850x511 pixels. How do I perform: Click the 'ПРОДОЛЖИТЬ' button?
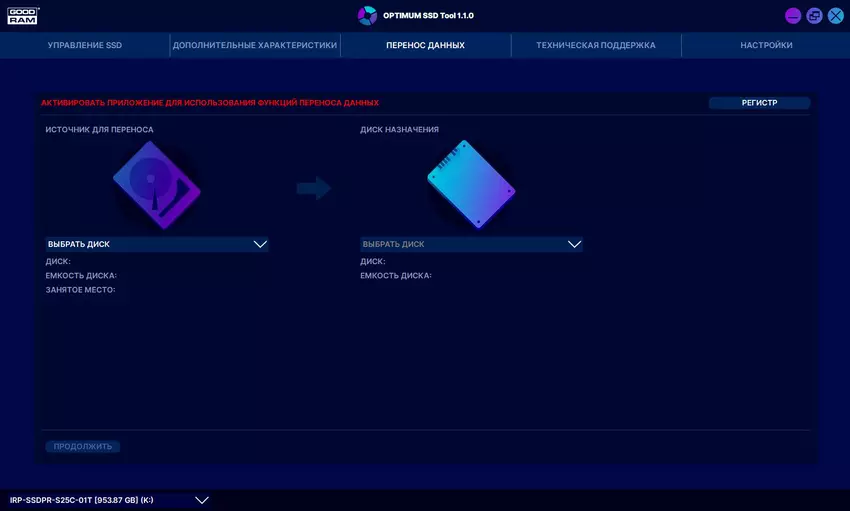[82, 447]
